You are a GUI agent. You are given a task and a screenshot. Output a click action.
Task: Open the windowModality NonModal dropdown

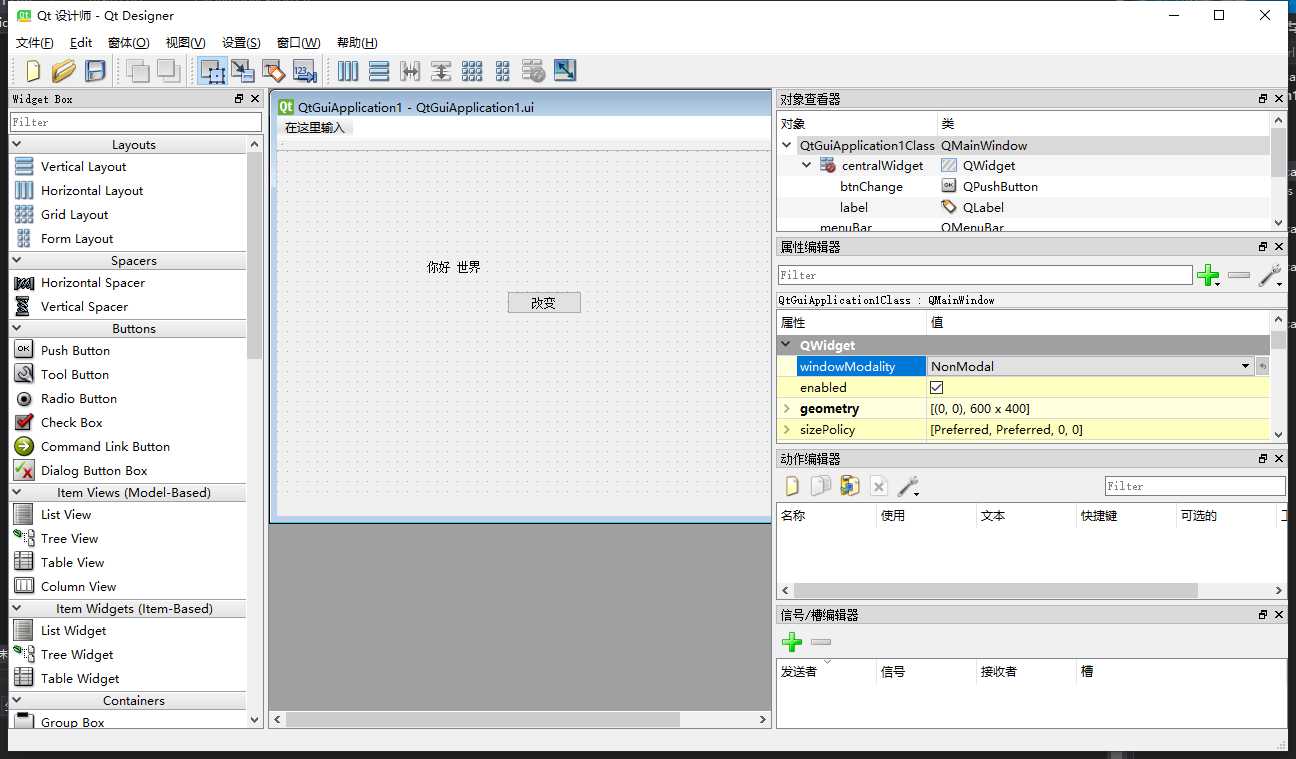[1246, 366]
